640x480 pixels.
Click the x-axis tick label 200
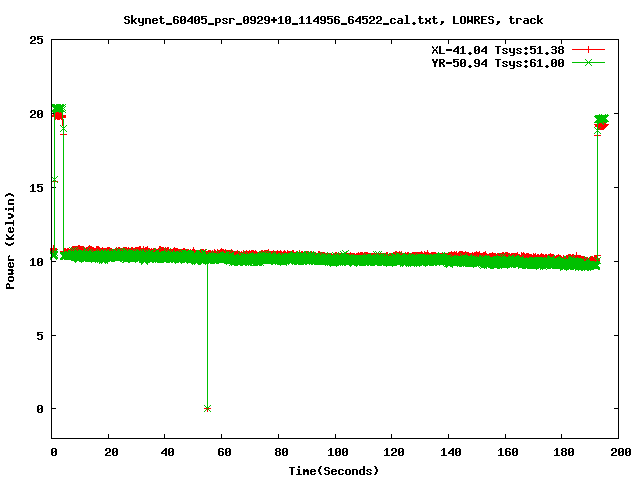621,452
